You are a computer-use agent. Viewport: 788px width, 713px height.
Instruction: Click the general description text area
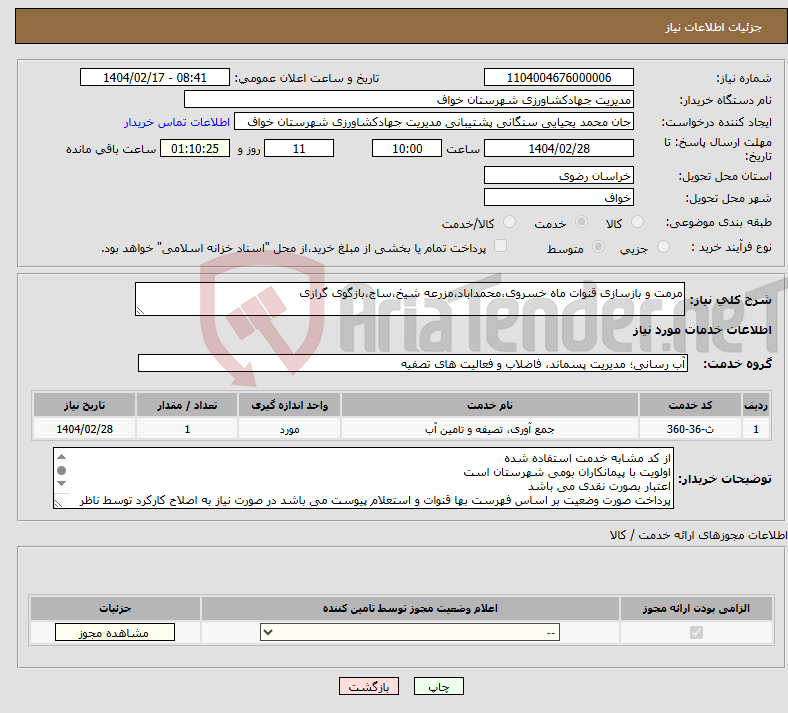click(x=410, y=299)
